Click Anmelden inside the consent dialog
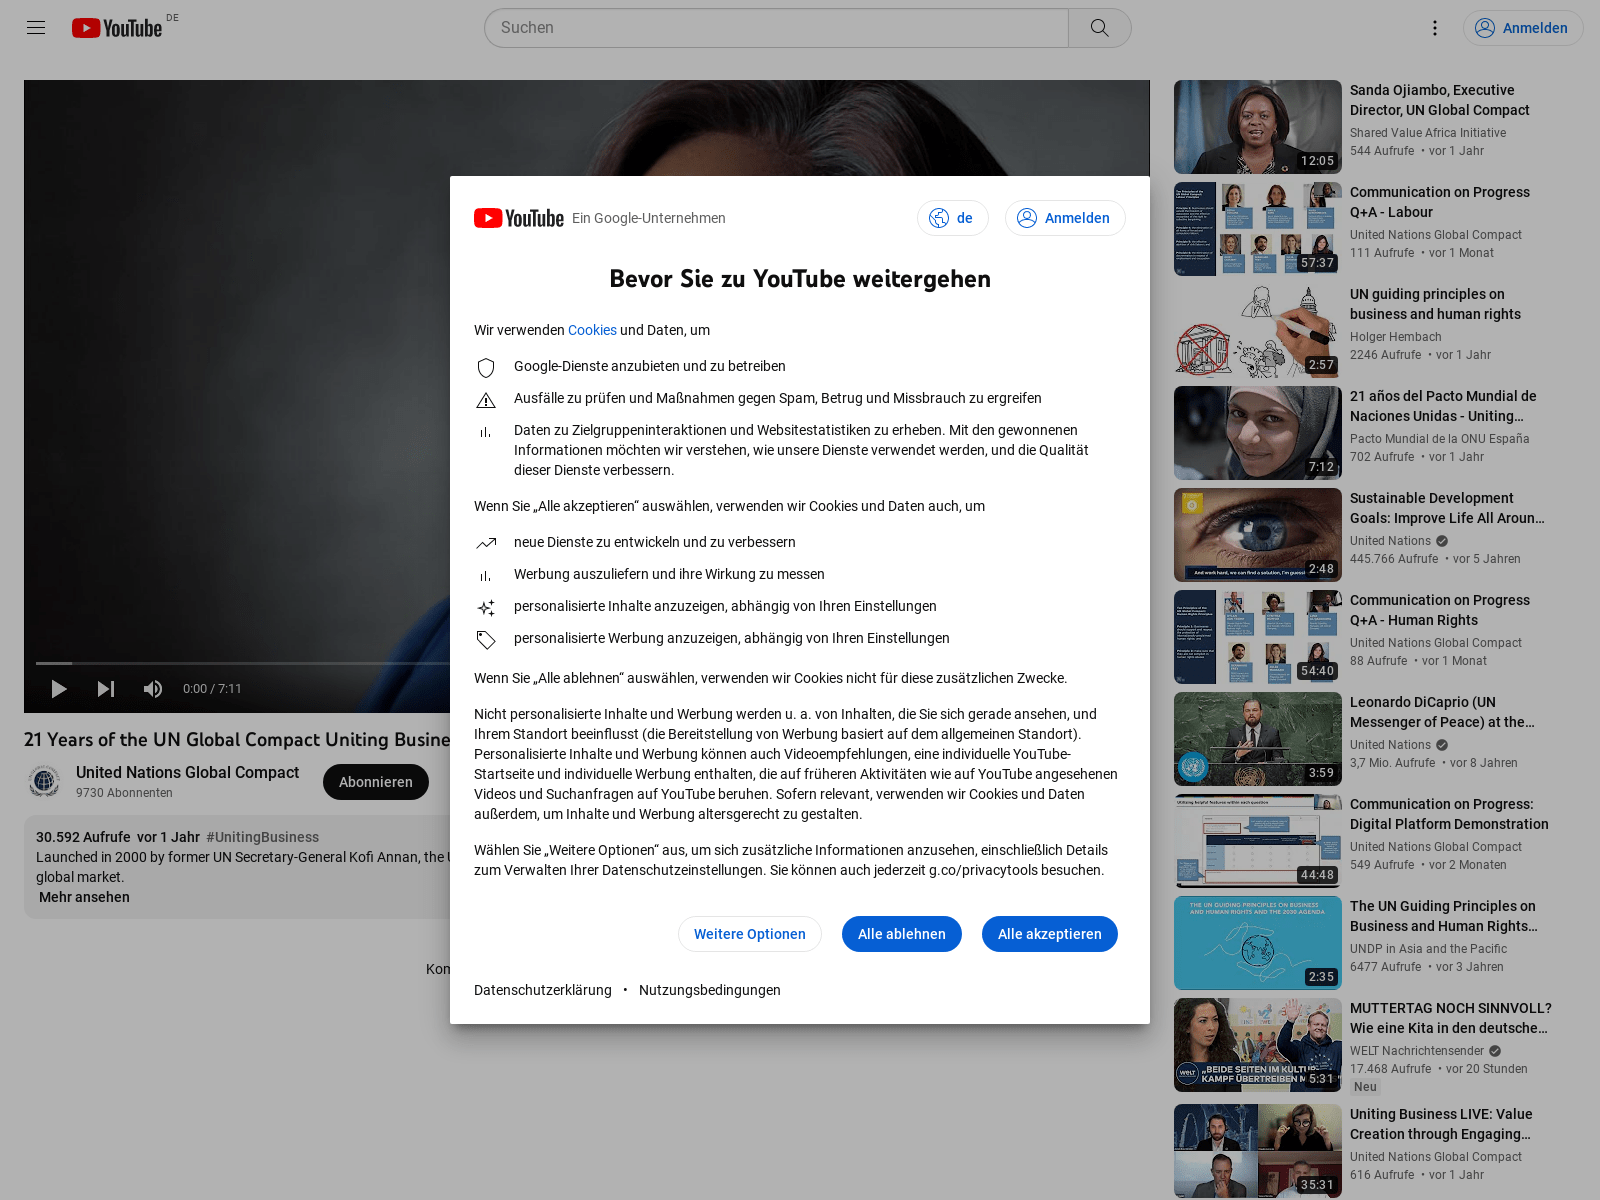 click(x=1065, y=218)
